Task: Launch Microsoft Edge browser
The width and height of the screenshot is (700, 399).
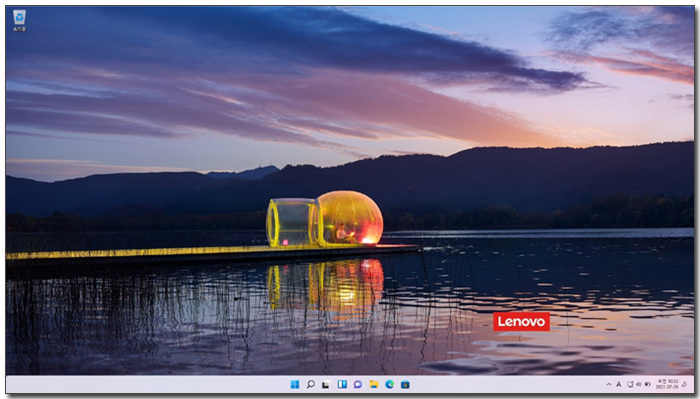Action: [x=389, y=384]
